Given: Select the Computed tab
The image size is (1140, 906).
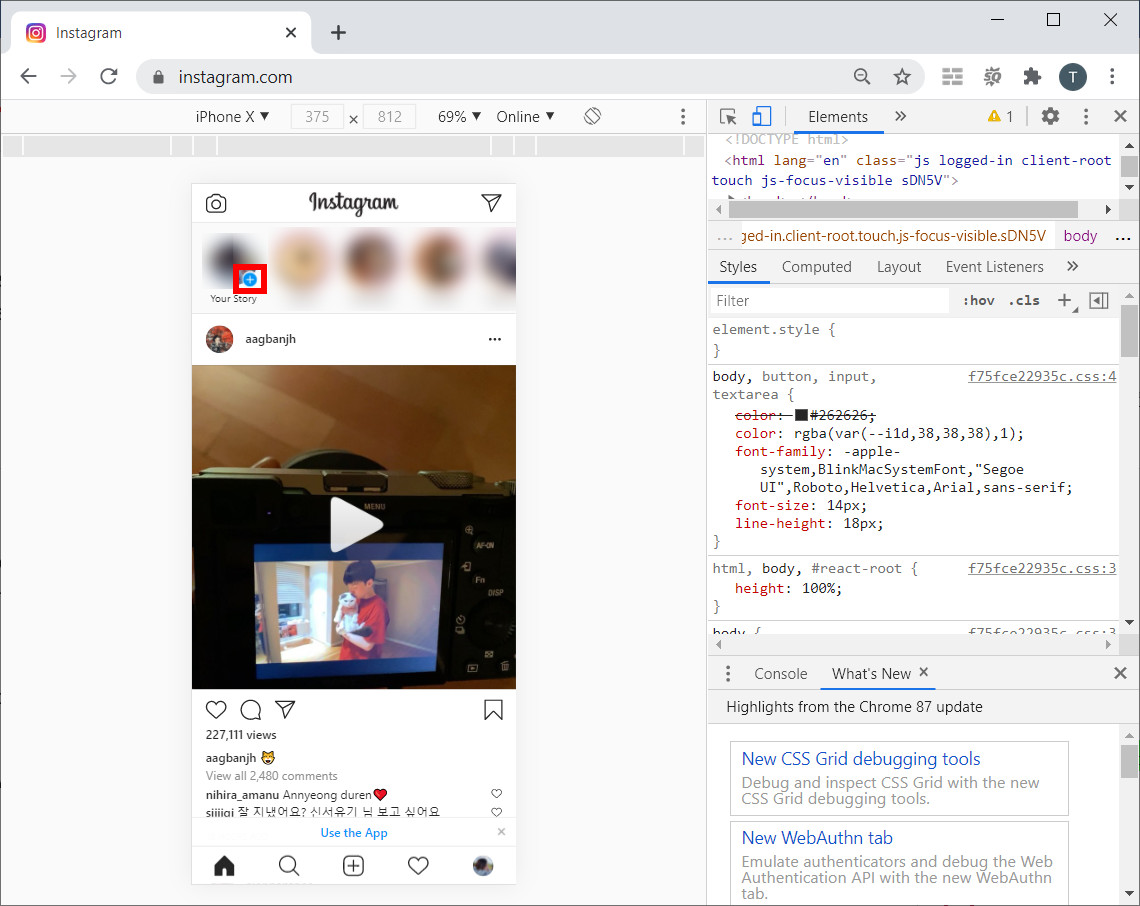Looking at the screenshot, I should click(x=816, y=267).
